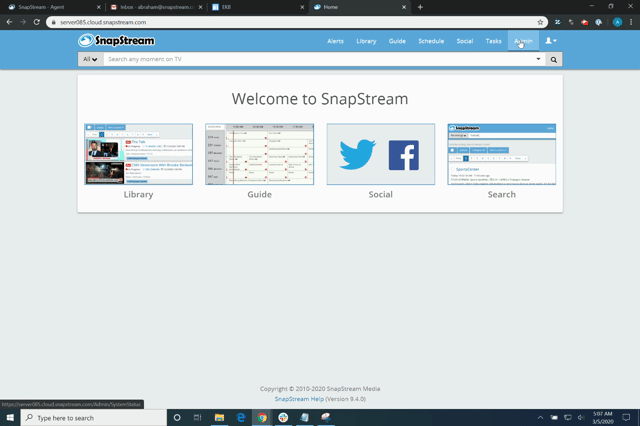The image size is (640, 426).
Task: Open a new browser tab
Action: [420, 7]
